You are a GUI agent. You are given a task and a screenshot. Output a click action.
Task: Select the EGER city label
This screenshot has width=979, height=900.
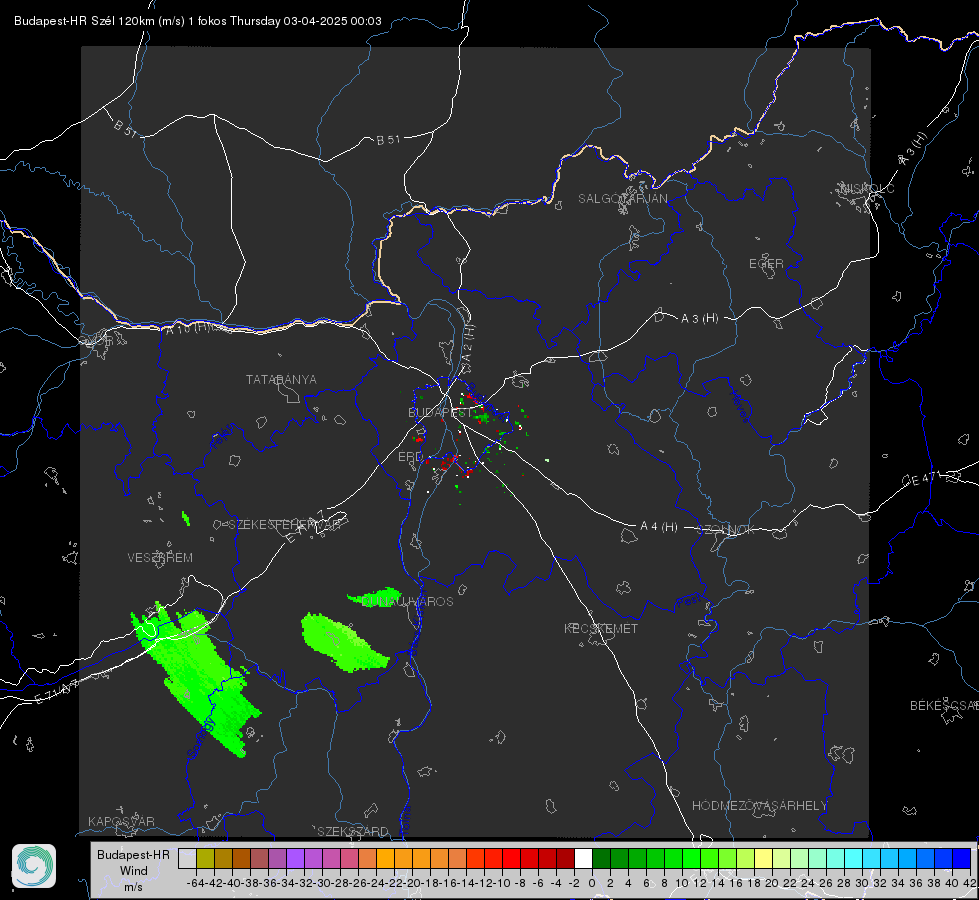(766, 264)
